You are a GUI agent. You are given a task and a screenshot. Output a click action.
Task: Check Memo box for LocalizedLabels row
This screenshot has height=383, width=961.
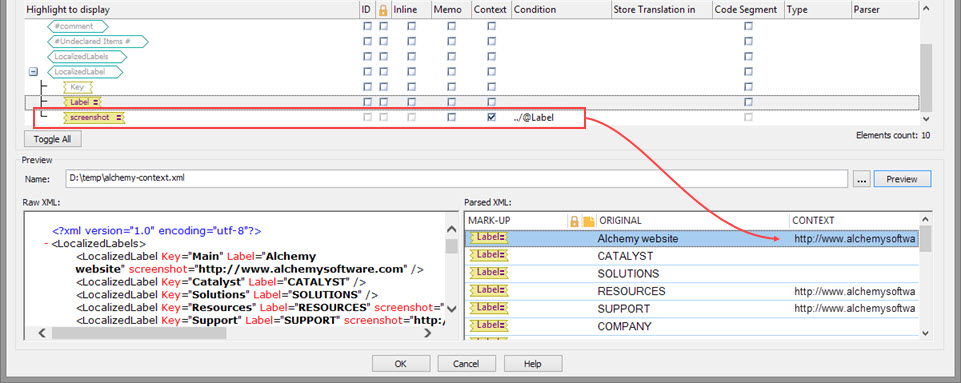point(452,56)
